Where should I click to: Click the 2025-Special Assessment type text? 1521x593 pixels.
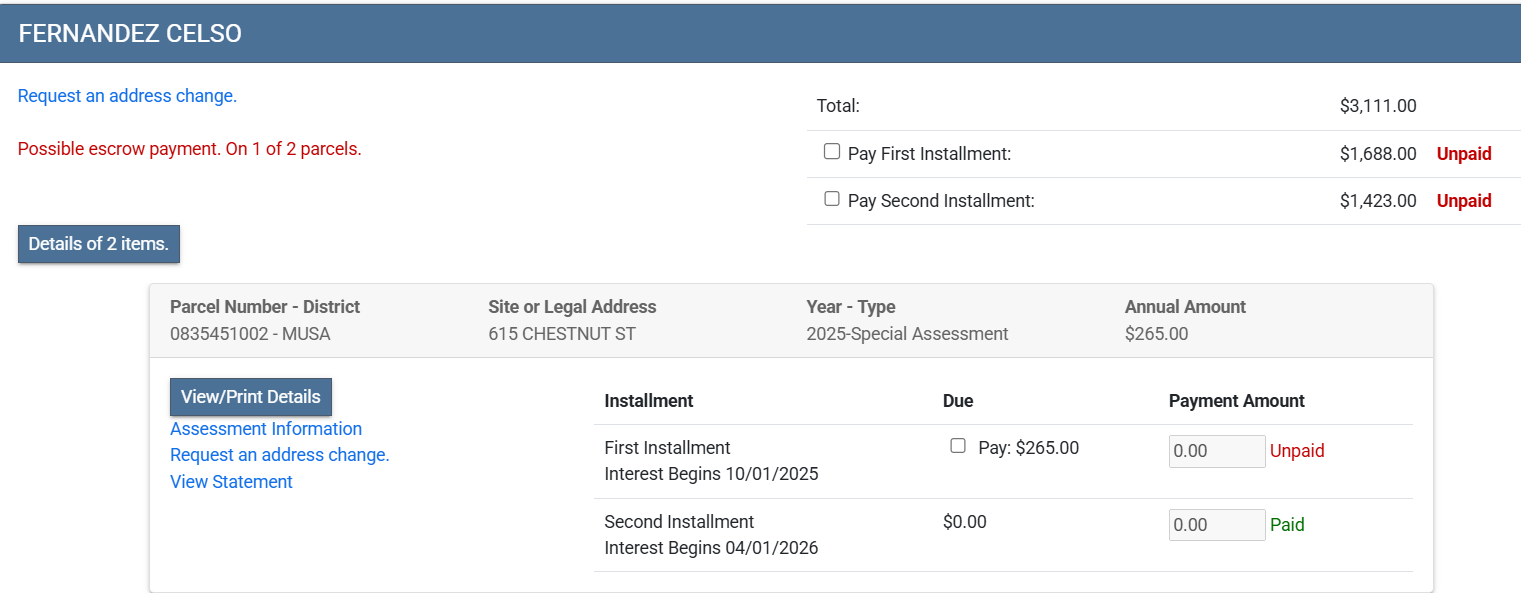point(907,334)
